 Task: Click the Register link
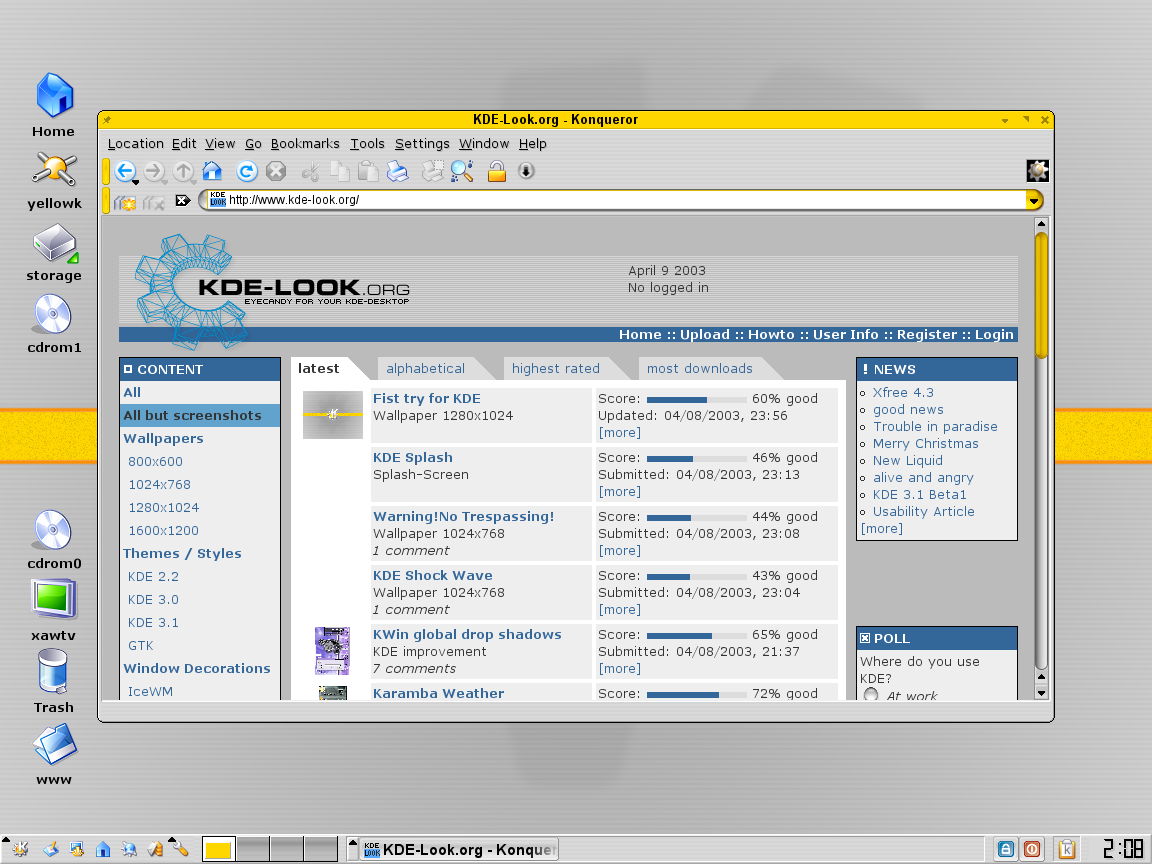pyautogui.click(x=926, y=334)
